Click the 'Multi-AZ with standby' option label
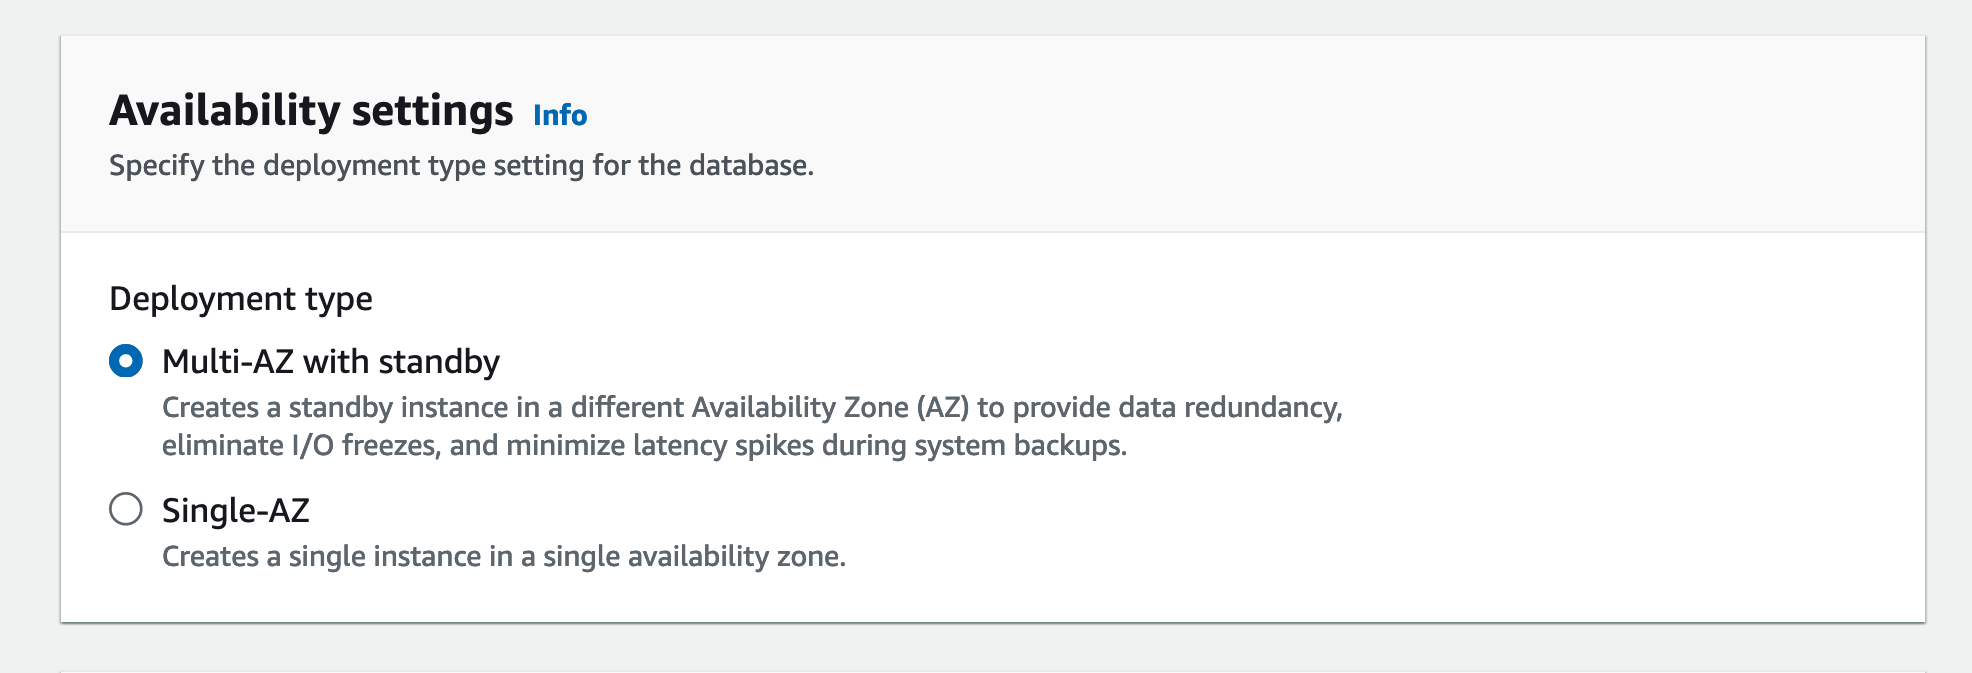 click(x=331, y=361)
